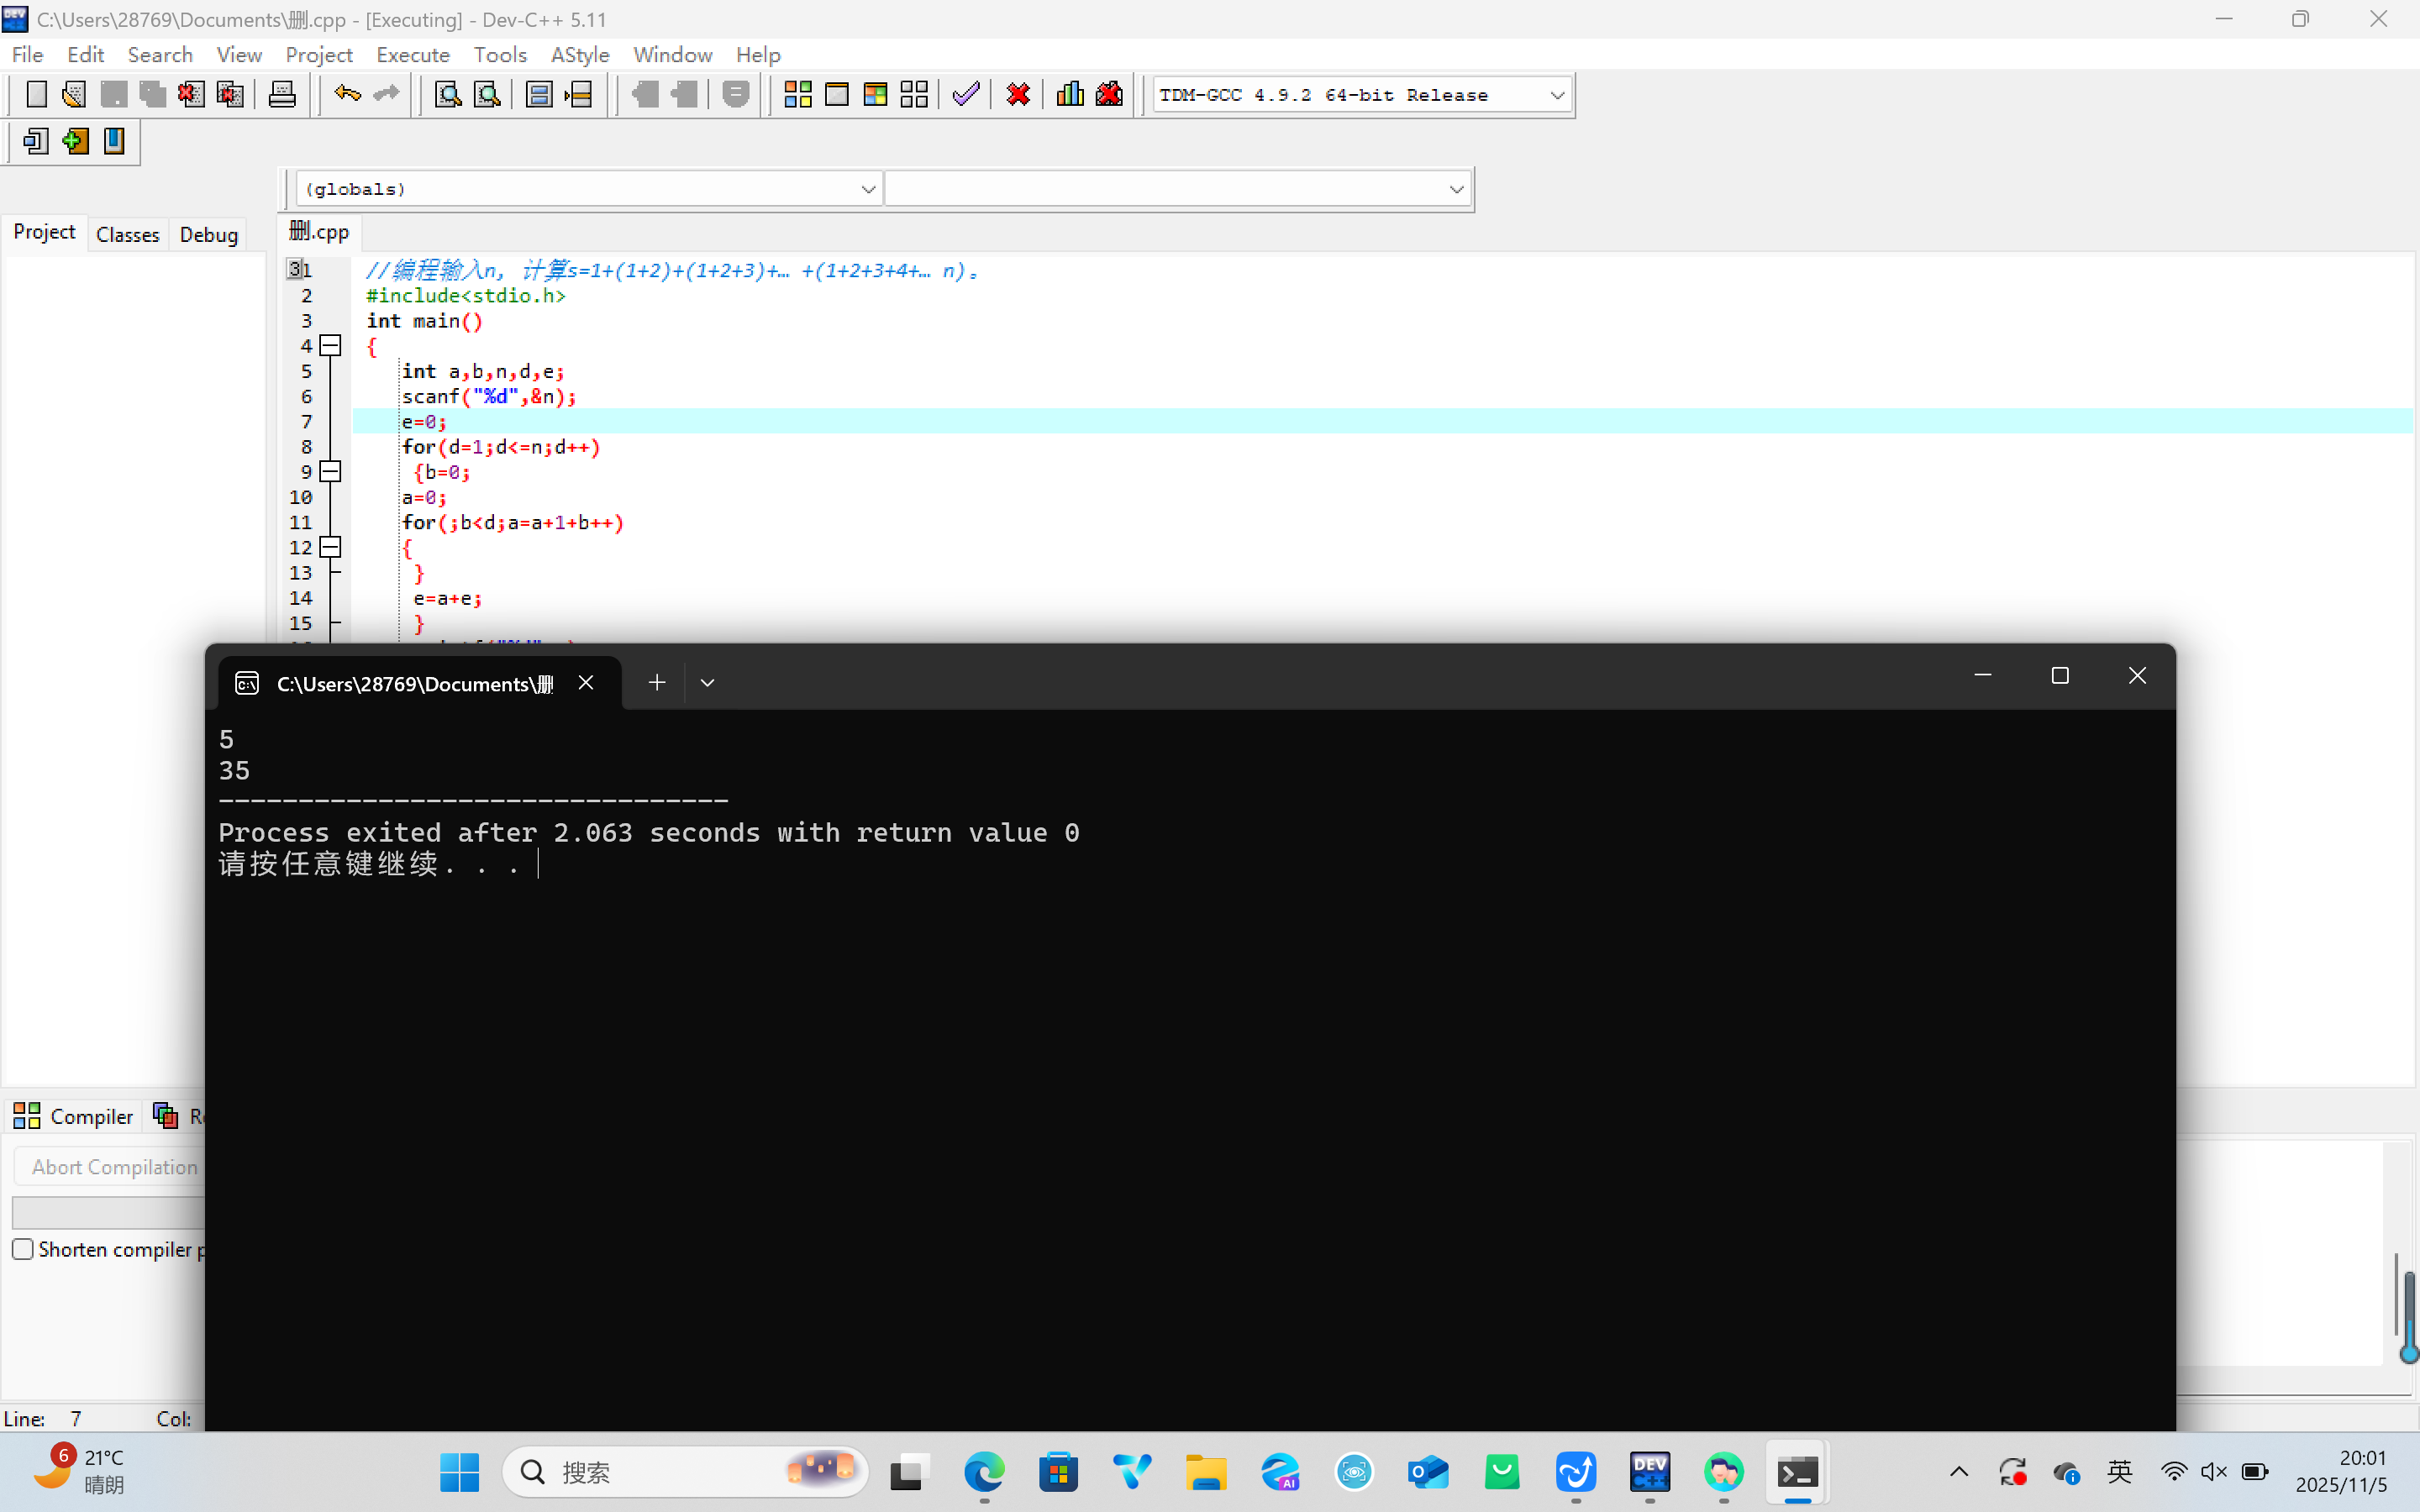
Task: Collapse the code fold at line 12
Action: coord(330,547)
